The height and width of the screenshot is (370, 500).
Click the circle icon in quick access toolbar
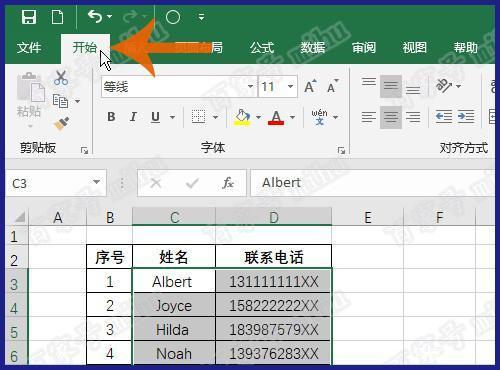point(173,17)
